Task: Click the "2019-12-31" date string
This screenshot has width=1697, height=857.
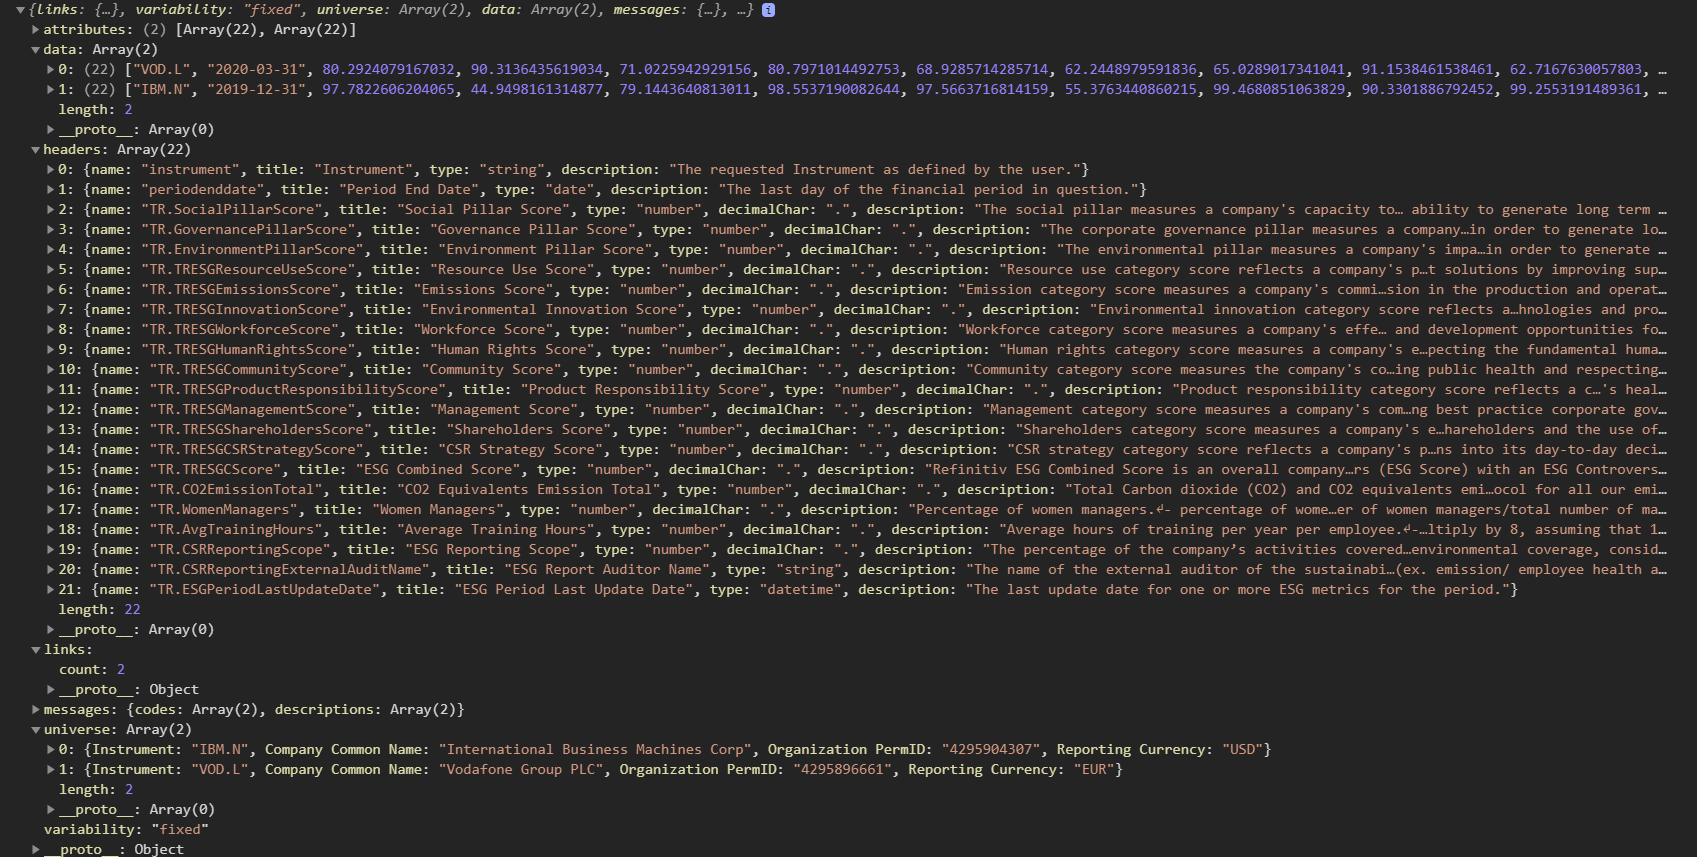Action: coord(257,90)
